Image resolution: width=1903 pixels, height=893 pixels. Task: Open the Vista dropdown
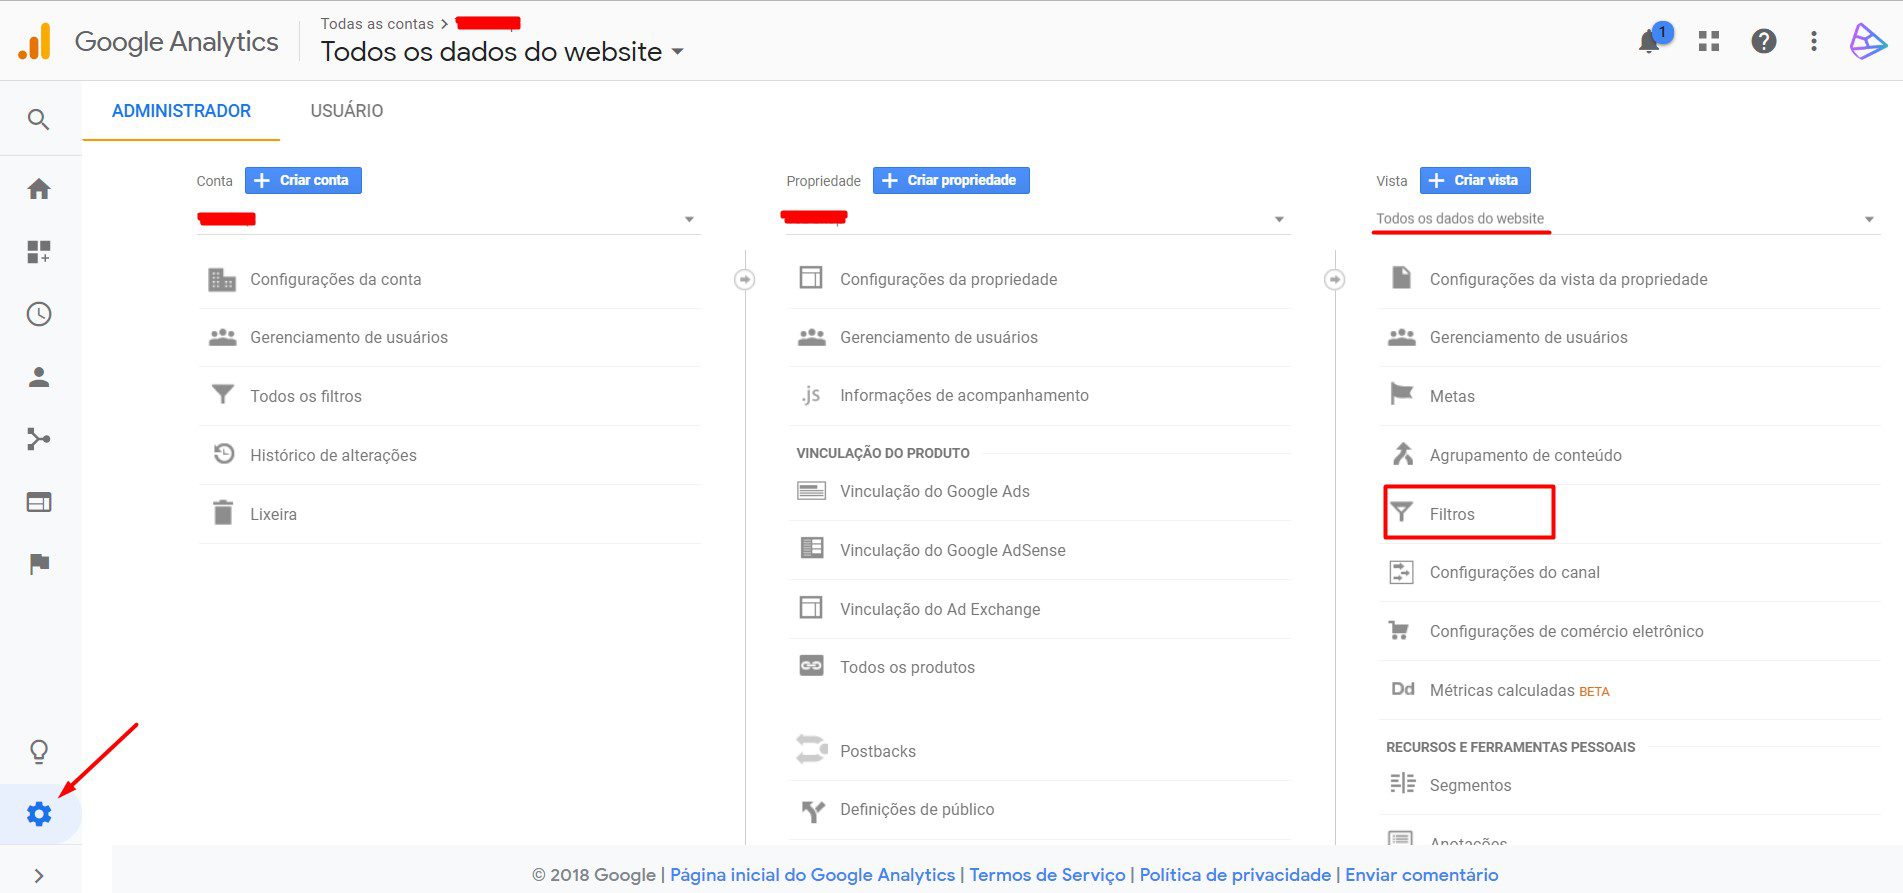click(x=1627, y=219)
